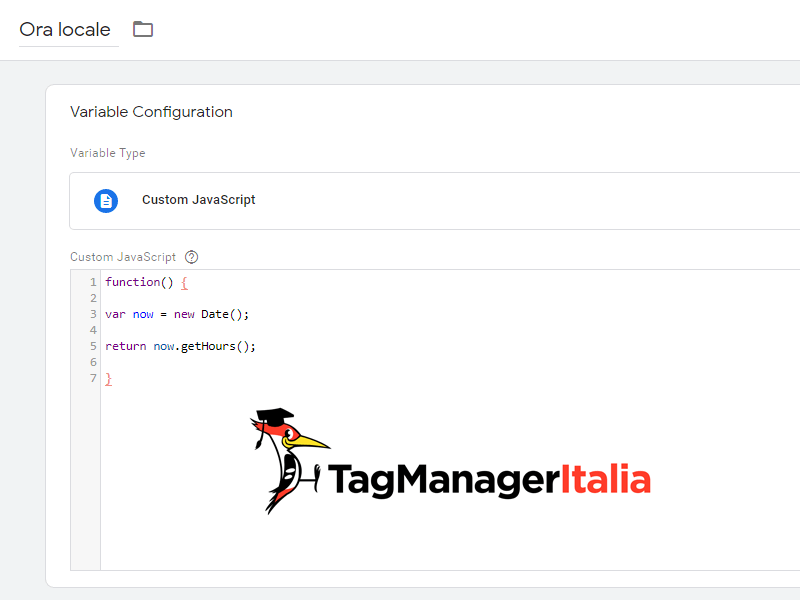Select the Custom JavaScript variable type box
This screenshot has height=600, width=800.
pyautogui.click(x=435, y=201)
